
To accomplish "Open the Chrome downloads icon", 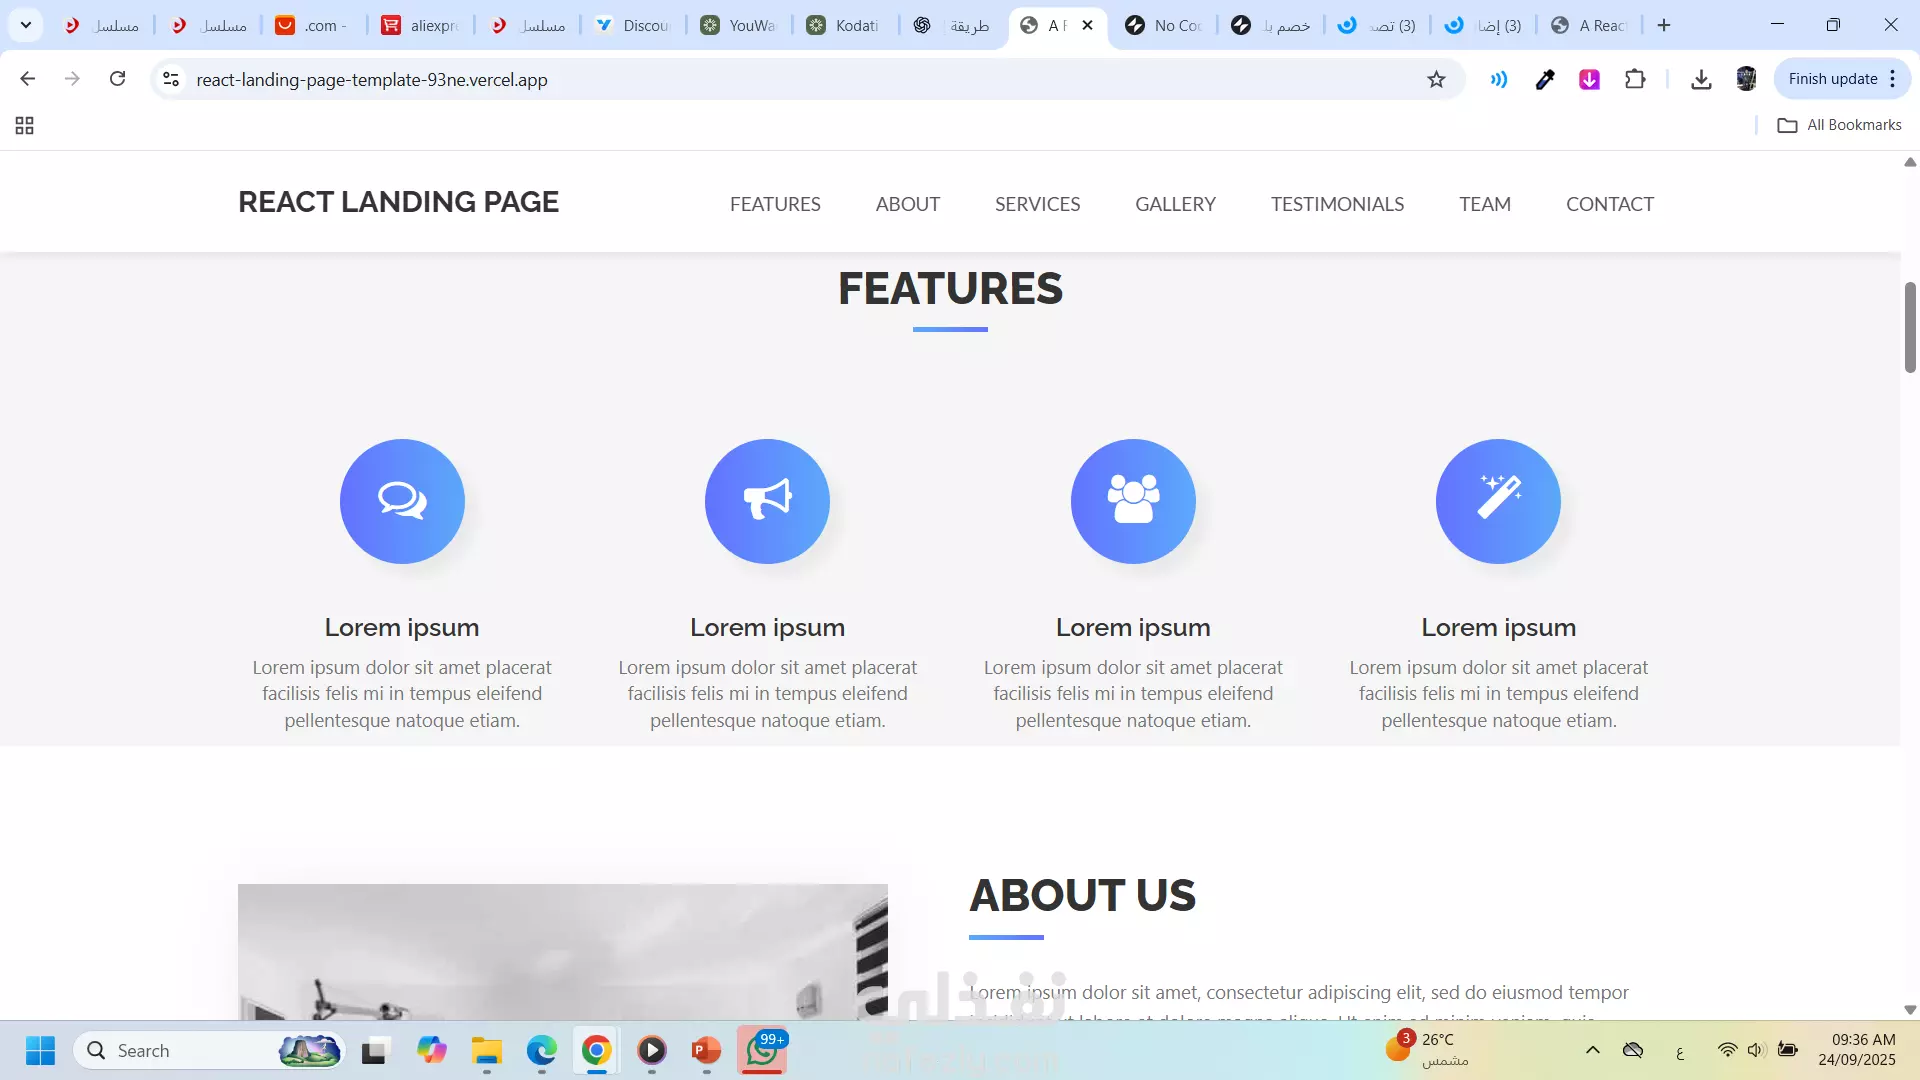I will pos(1701,79).
